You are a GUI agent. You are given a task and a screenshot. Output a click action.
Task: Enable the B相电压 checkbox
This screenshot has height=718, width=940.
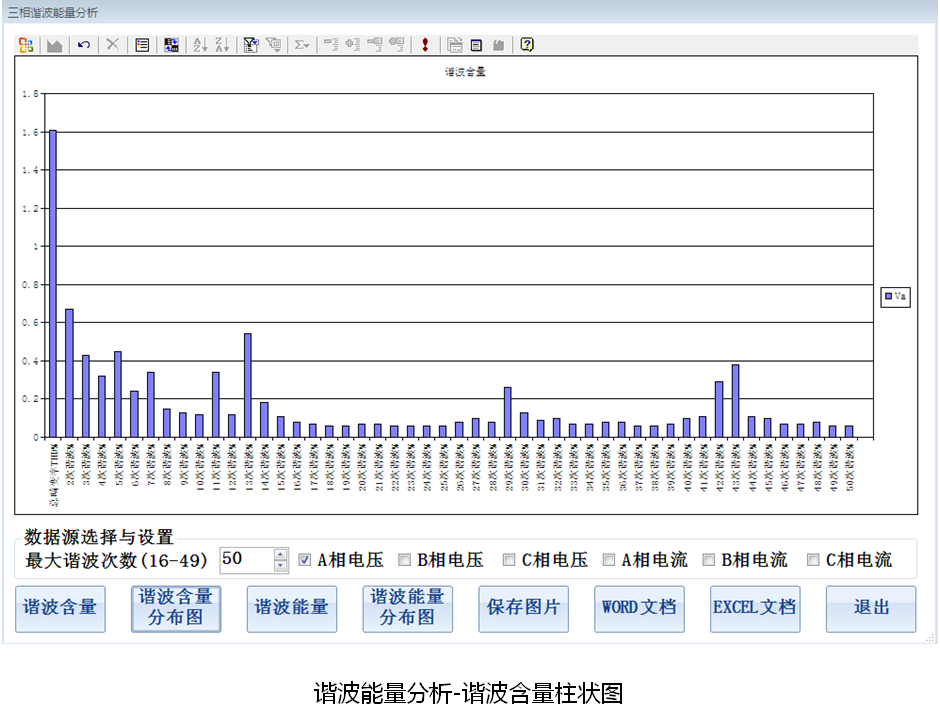pyautogui.click(x=405, y=560)
